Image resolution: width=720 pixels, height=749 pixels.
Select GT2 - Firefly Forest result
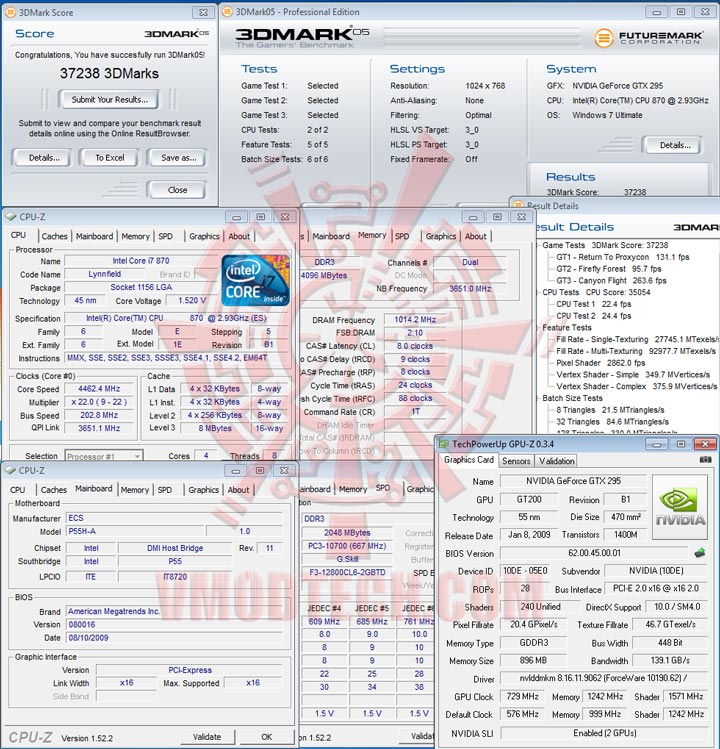(608, 268)
